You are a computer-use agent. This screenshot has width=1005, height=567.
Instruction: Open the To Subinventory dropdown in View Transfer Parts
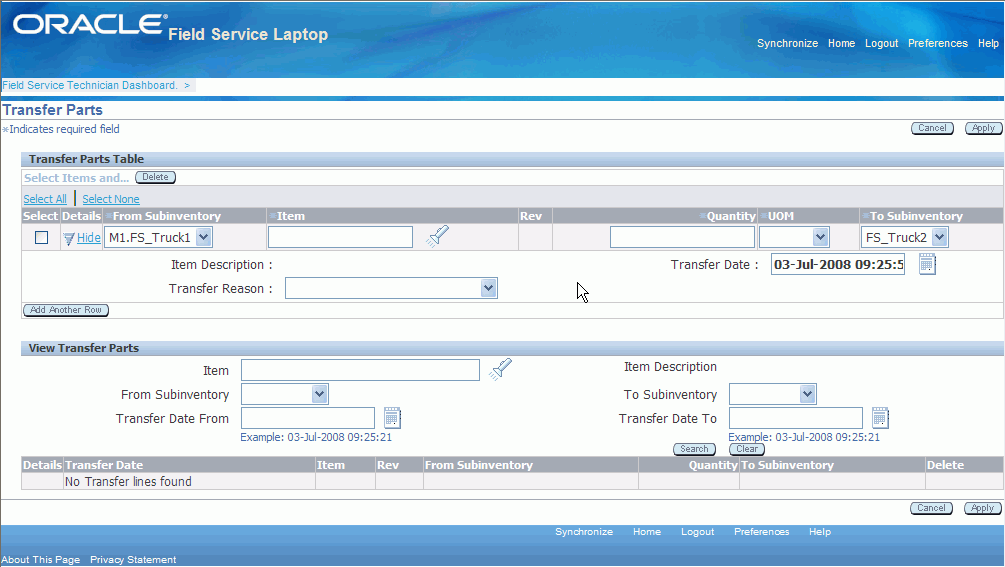click(808, 394)
